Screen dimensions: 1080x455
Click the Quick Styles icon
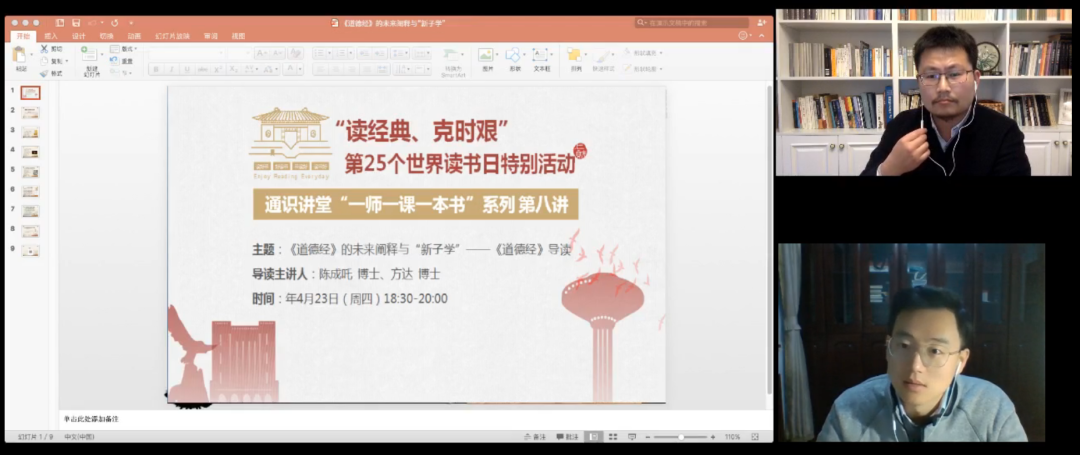[x=602, y=55]
